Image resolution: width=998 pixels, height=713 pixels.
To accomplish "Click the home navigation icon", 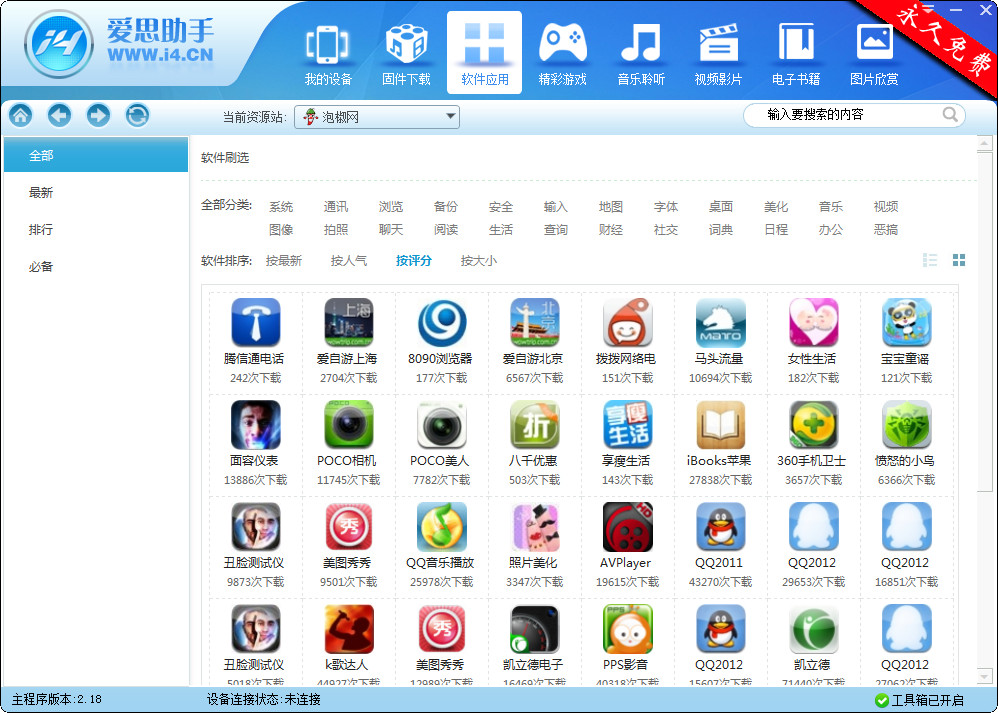I will point(20,115).
